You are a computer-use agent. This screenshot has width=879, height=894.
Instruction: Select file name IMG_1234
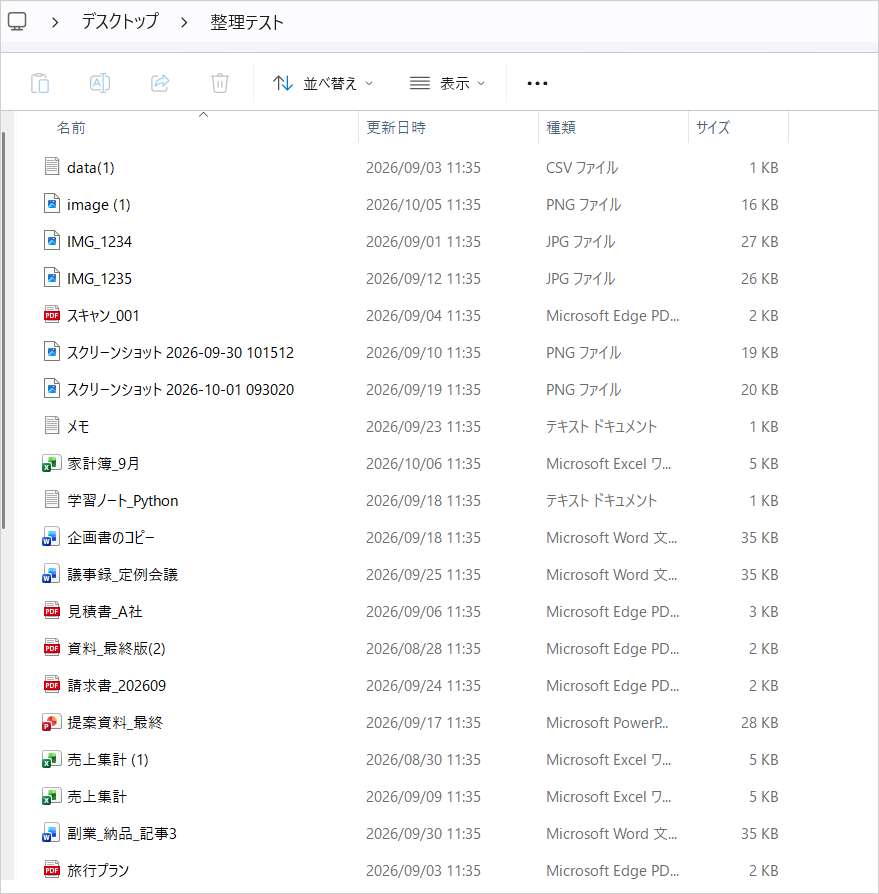99,242
